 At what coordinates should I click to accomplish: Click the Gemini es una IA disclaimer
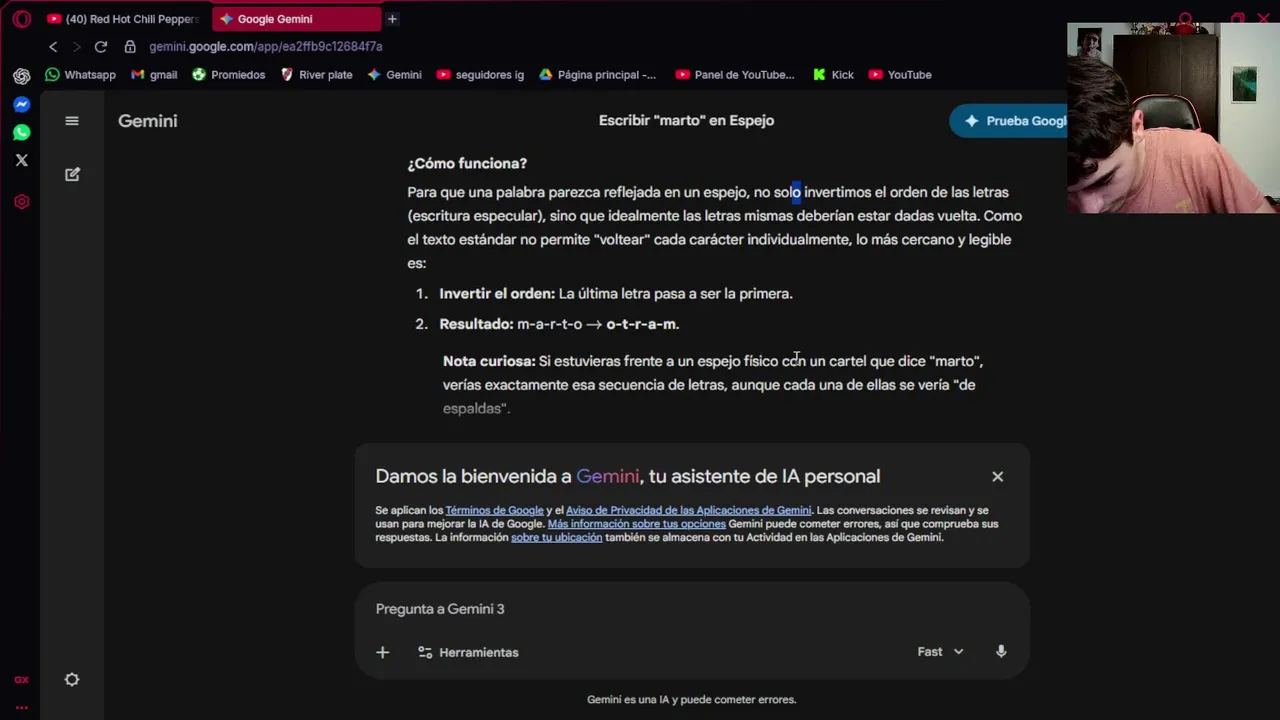(x=691, y=700)
